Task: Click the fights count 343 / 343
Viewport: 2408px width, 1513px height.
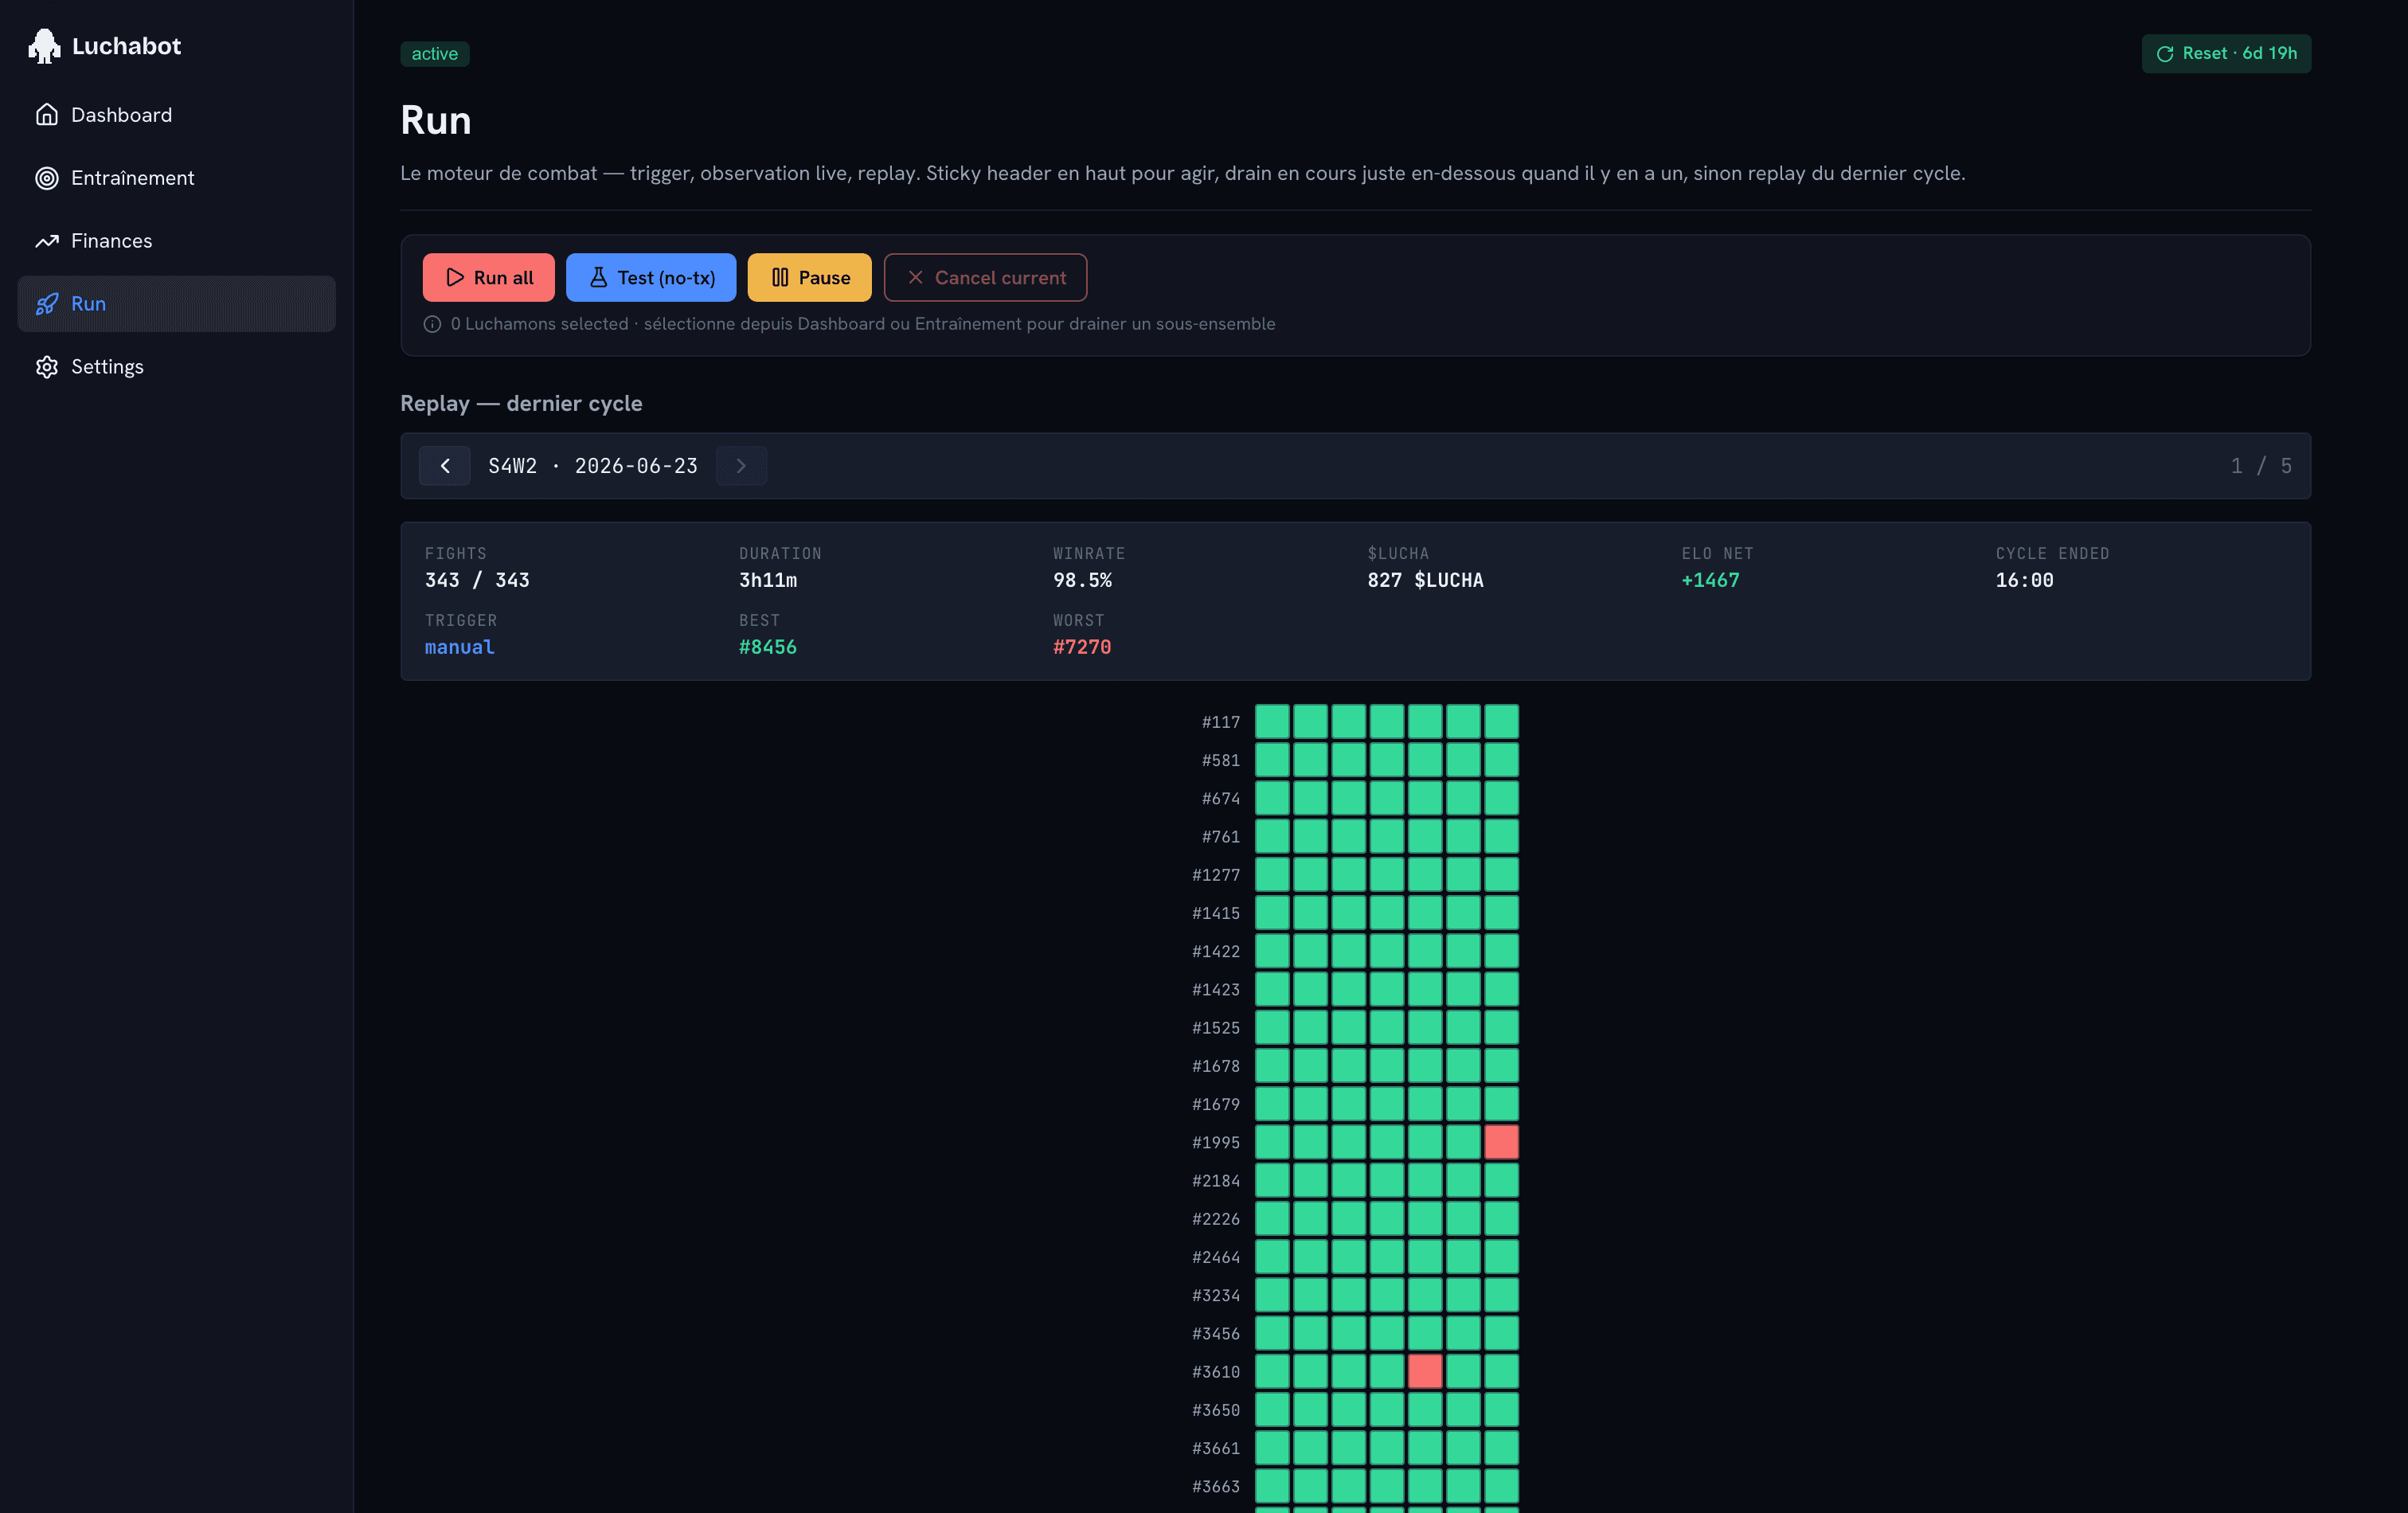Action: click(x=477, y=580)
